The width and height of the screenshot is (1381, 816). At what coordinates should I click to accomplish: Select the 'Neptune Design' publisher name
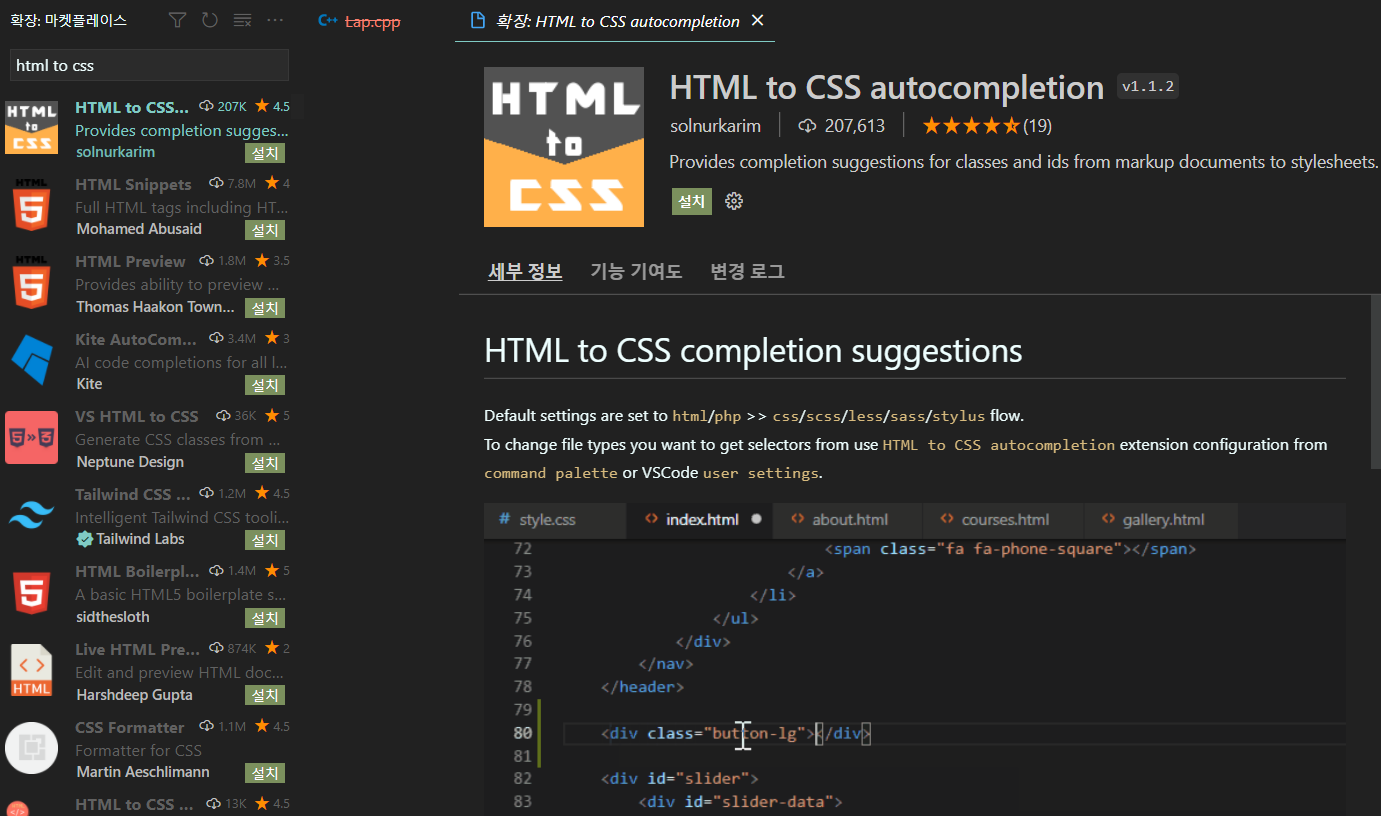[x=130, y=462]
